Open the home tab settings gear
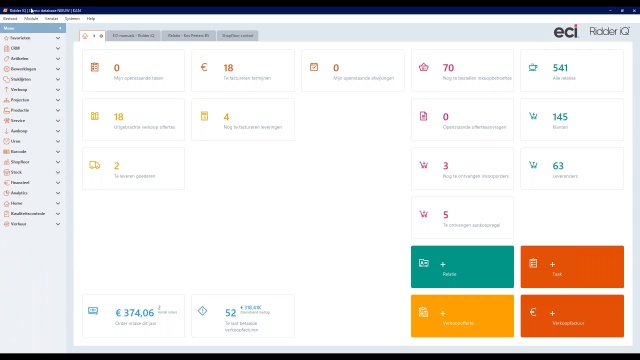The width and height of the screenshot is (640, 360). (101, 36)
